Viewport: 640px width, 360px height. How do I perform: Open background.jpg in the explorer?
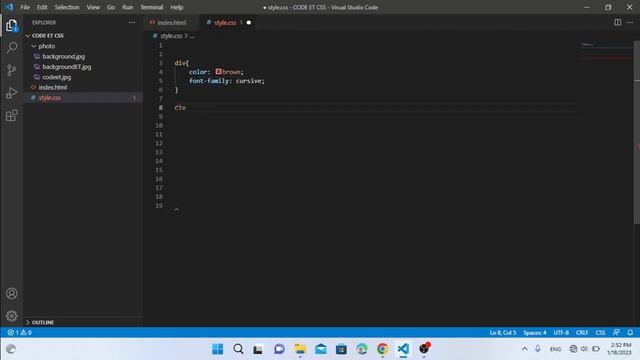click(x=64, y=56)
